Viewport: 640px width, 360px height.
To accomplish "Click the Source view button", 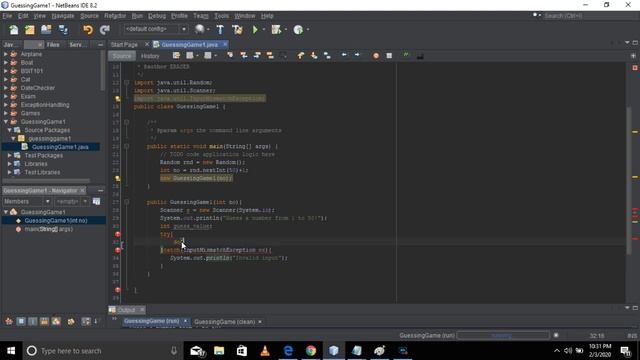I will tap(122, 56).
